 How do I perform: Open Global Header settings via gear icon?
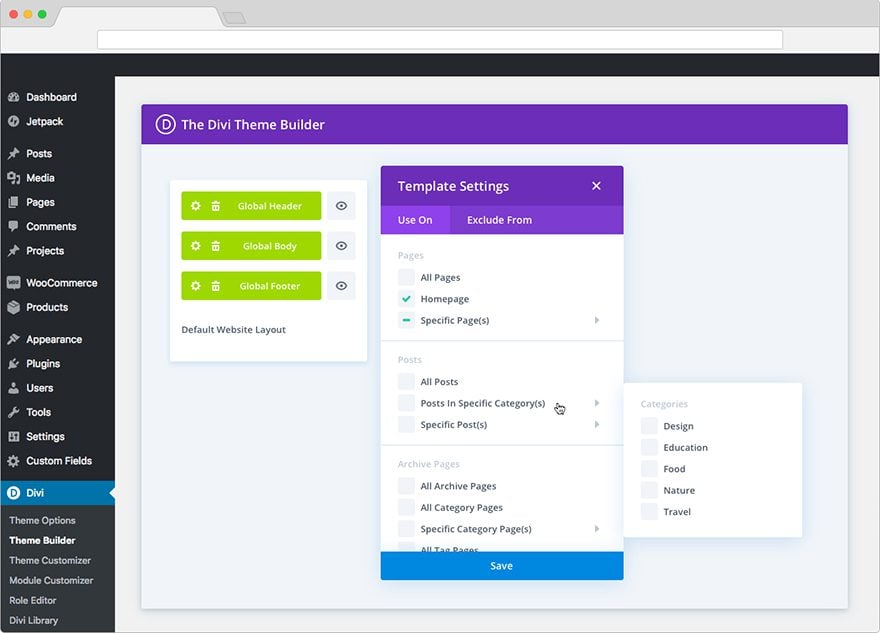(x=196, y=206)
